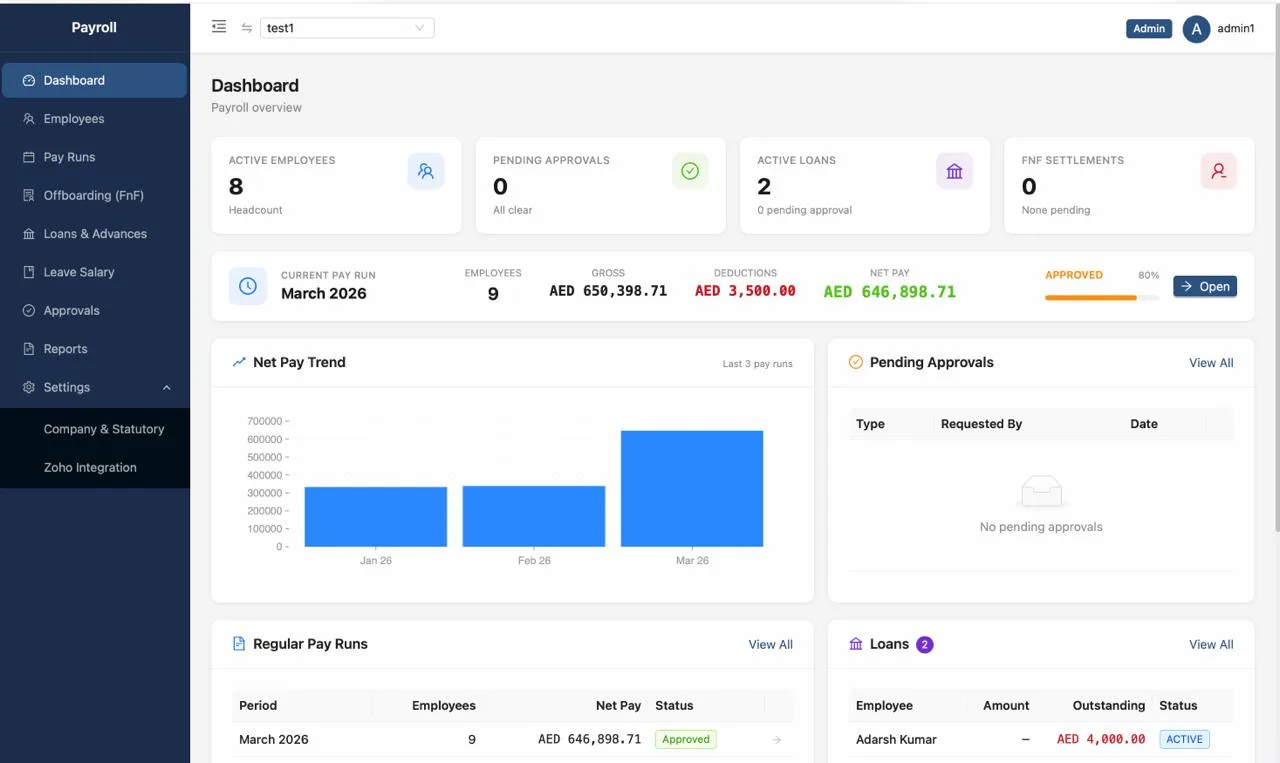Click the Loans panel bank icon
The image size is (1280, 763).
point(856,644)
